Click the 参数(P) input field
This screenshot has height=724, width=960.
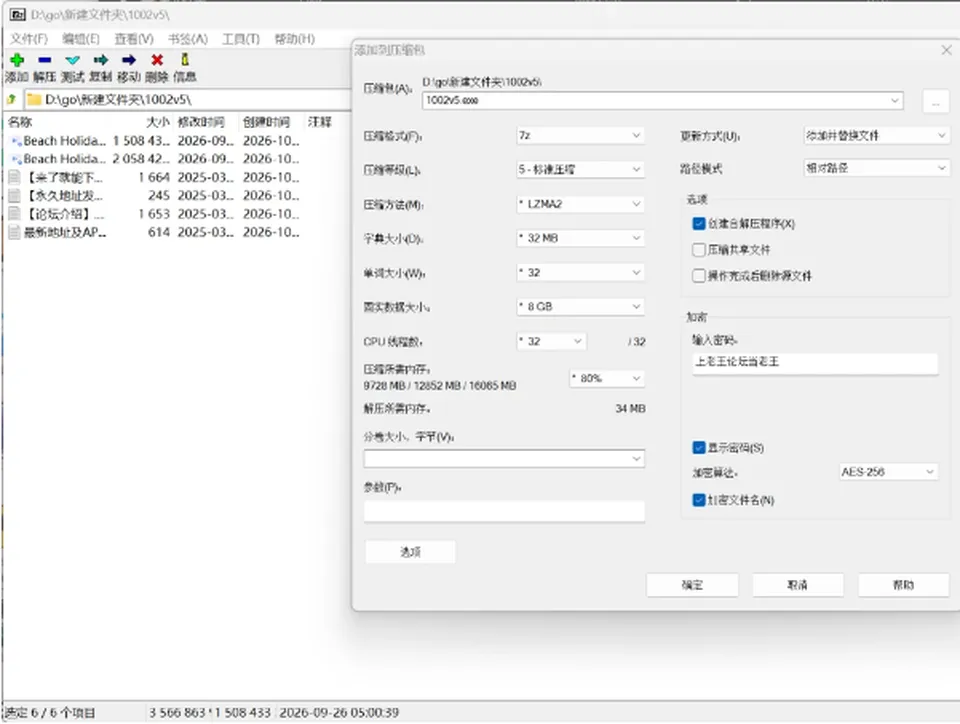tap(504, 511)
